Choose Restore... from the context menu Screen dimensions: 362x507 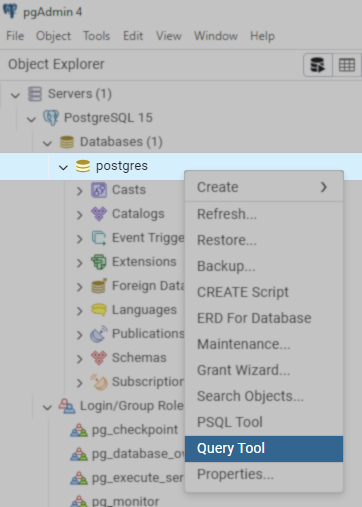[x=264, y=240]
